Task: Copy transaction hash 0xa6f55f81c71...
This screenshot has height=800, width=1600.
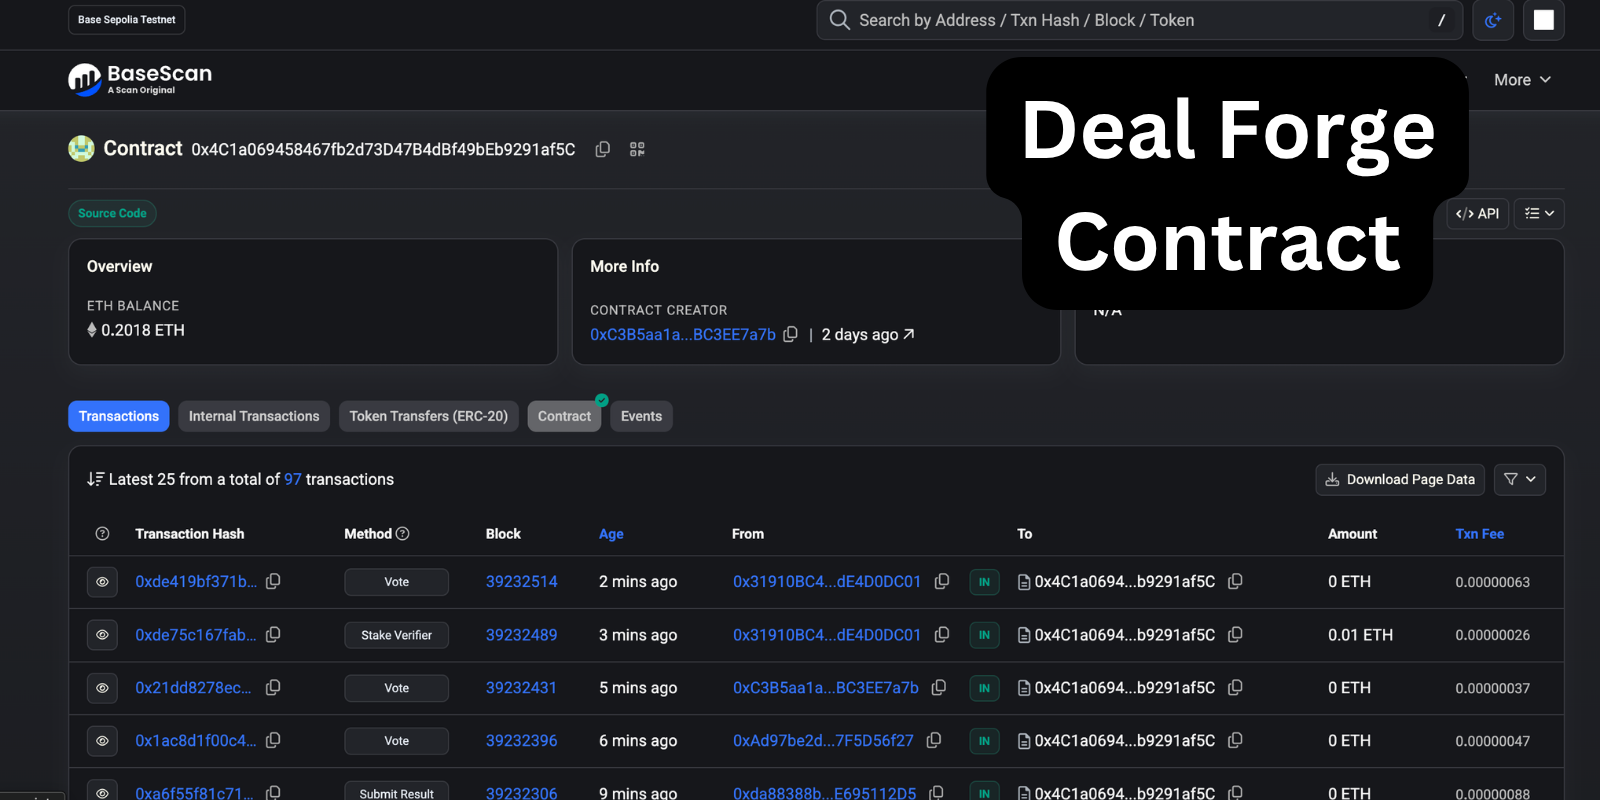Action: (273, 792)
